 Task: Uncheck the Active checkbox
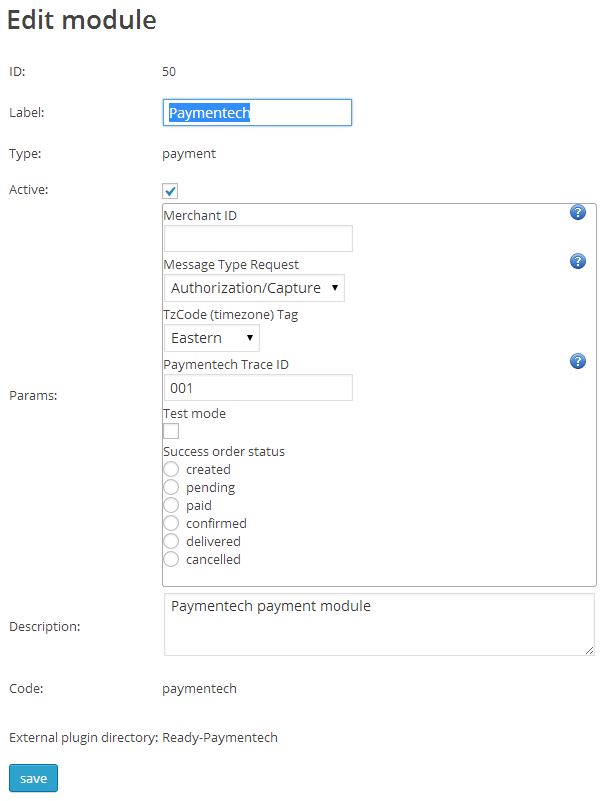pyautogui.click(x=170, y=191)
